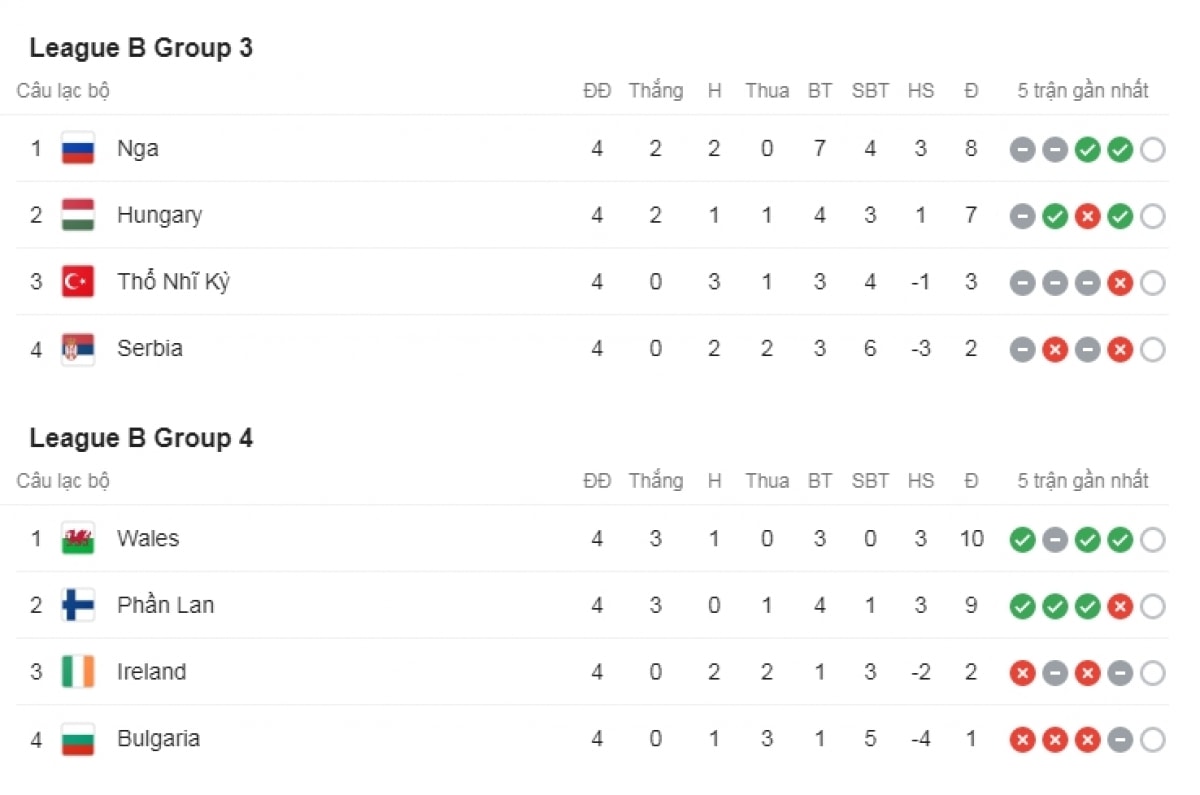Click the Bulgaria flag icon
The image size is (1200, 795).
tap(78, 739)
